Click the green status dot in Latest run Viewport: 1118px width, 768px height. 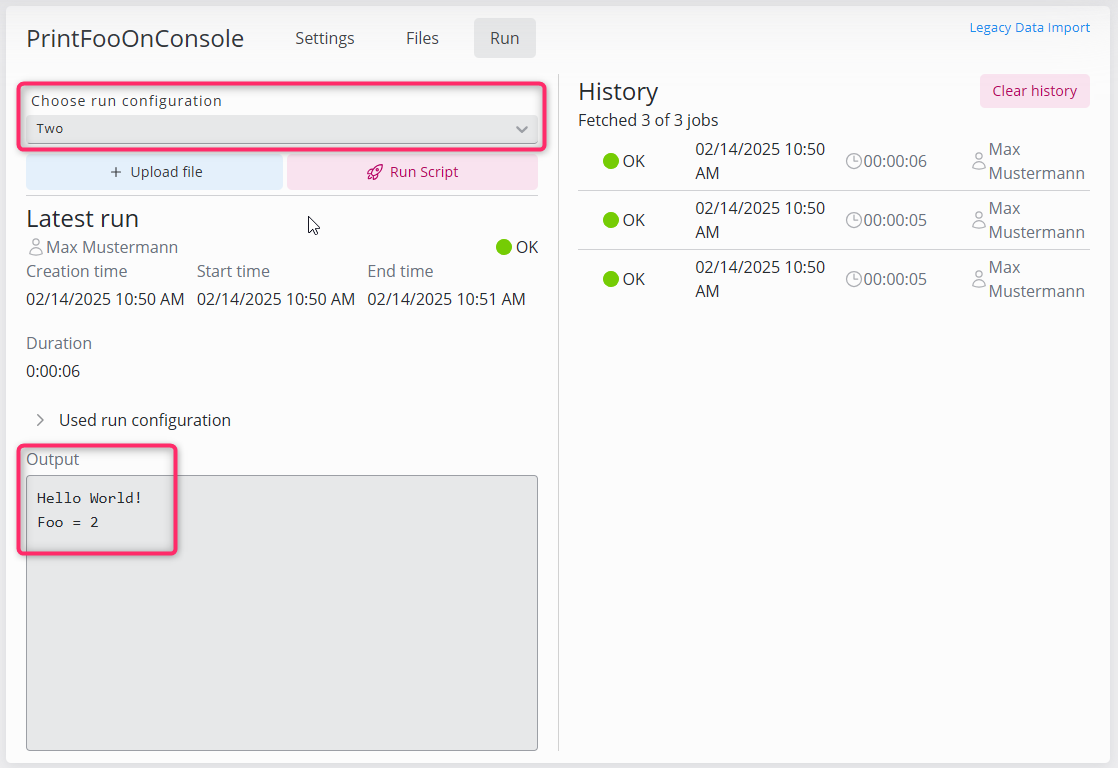click(x=504, y=247)
